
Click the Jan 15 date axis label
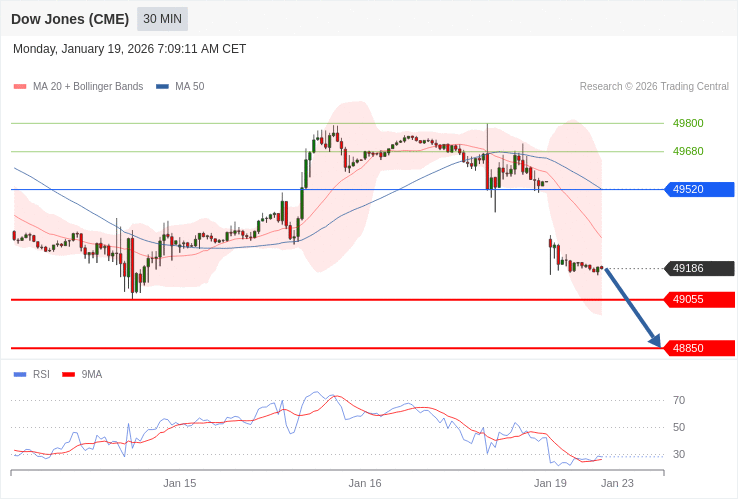point(180,483)
